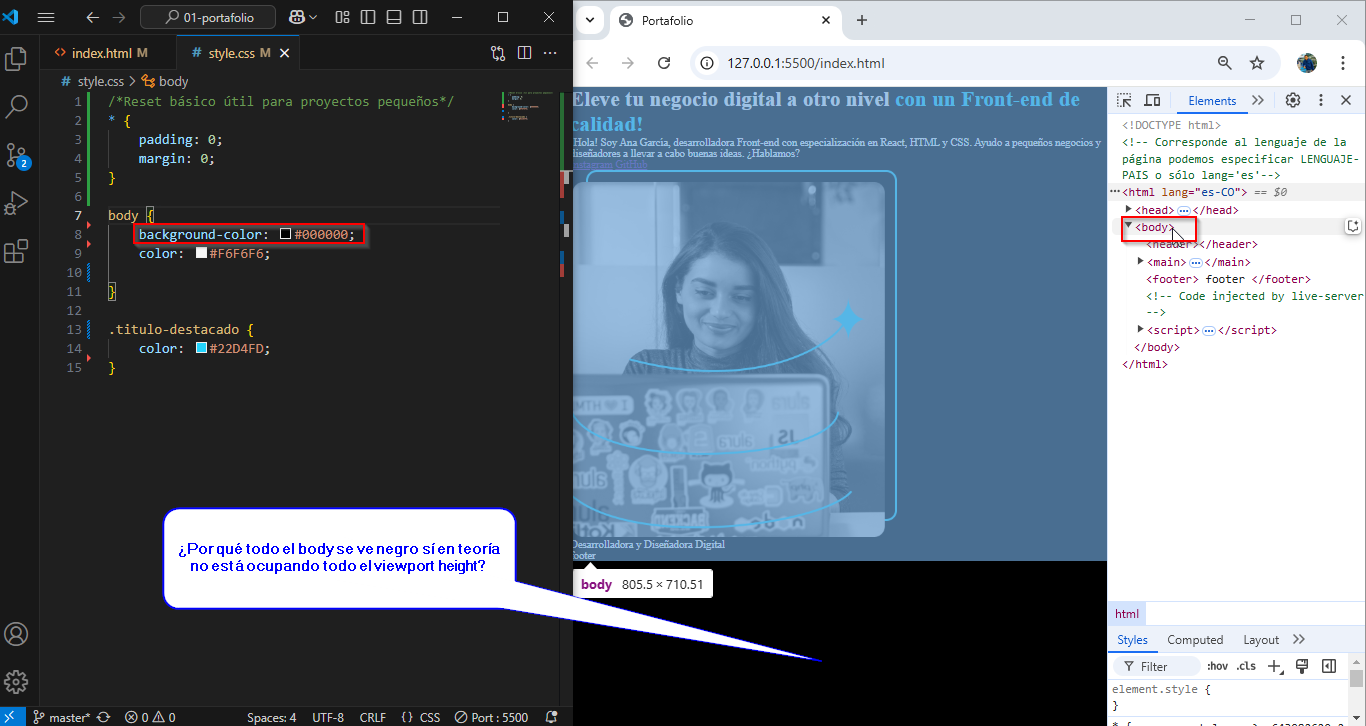This screenshot has width=1366, height=726.
Task: Open the Extensions view in VS Code
Action: (x=16, y=251)
